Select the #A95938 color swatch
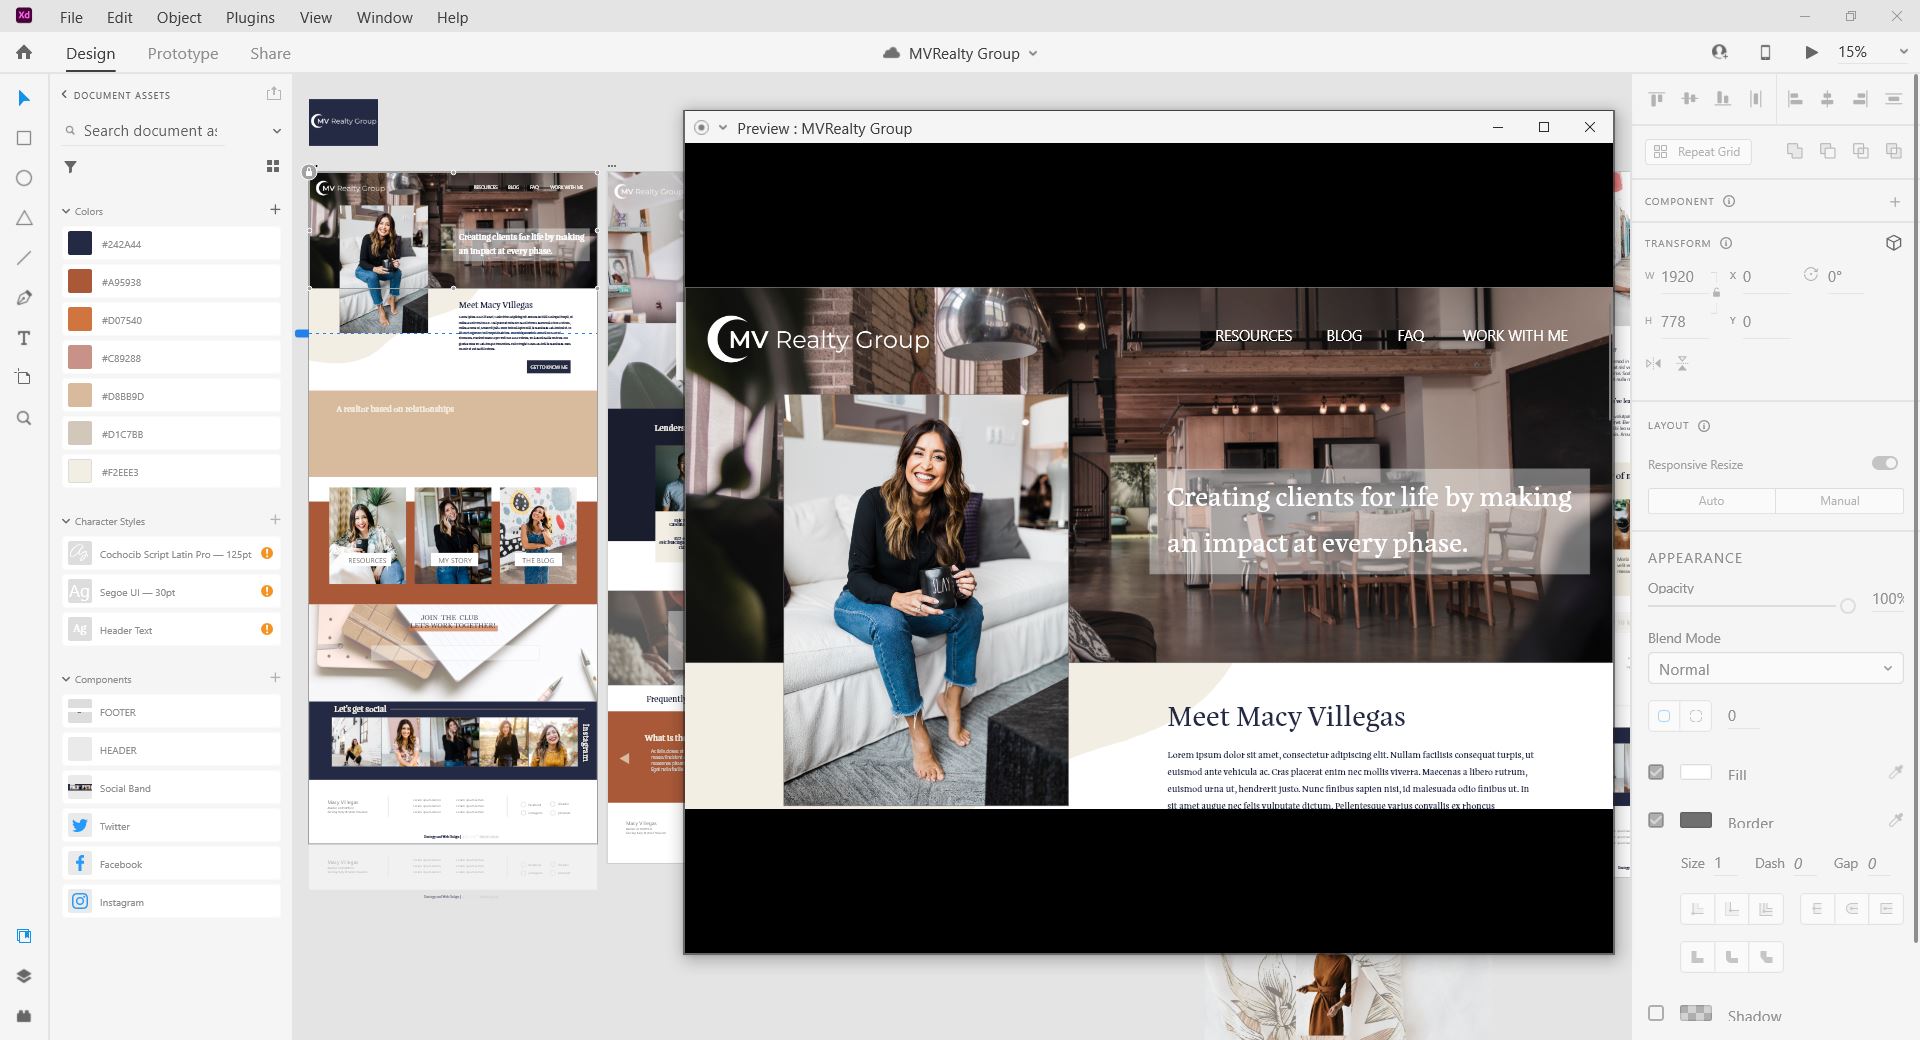 (80, 282)
